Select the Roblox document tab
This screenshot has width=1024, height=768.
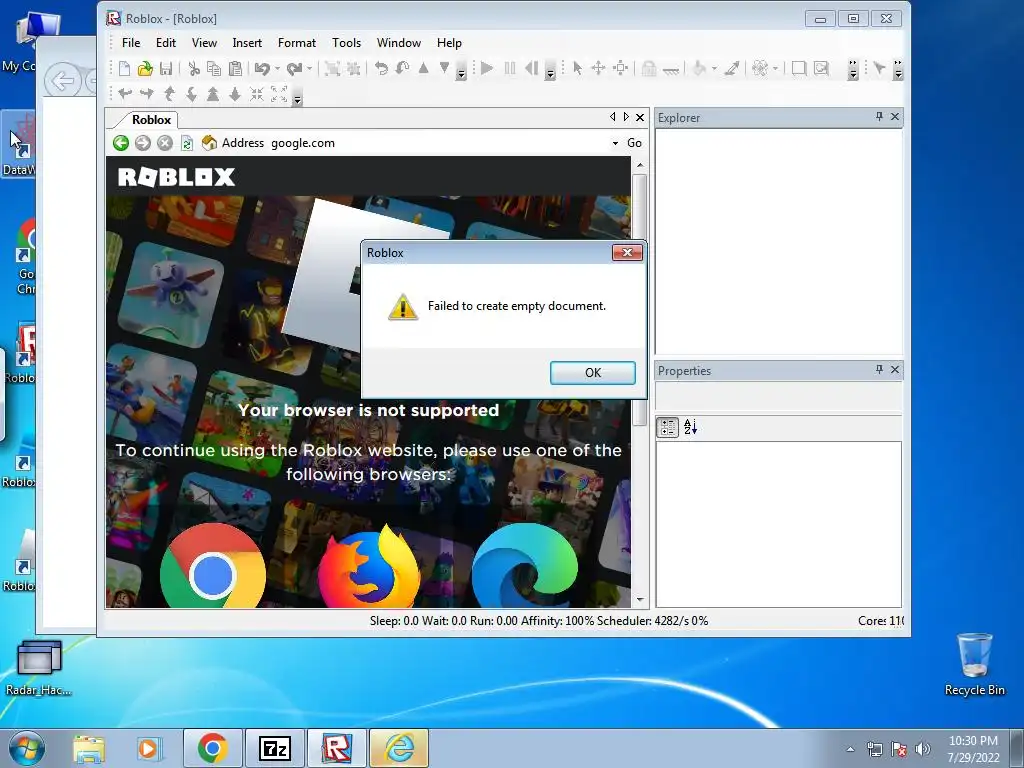pyautogui.click(x=151, y=120)
